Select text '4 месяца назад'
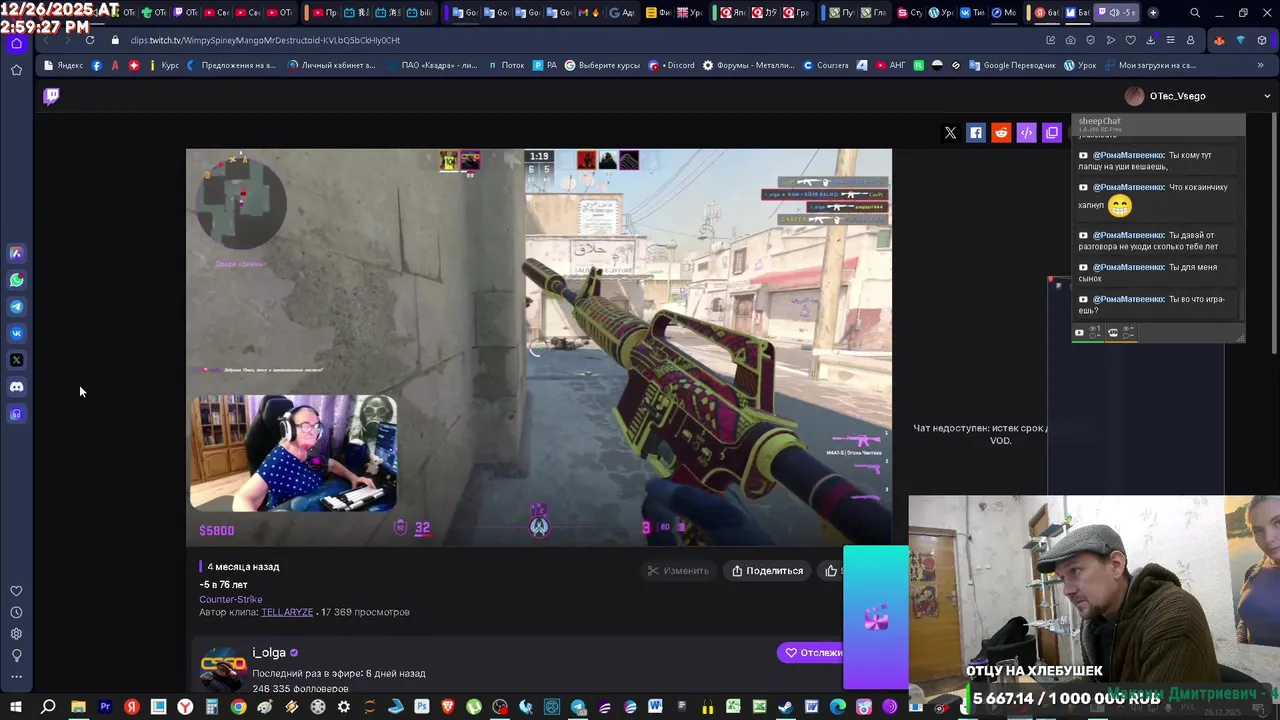The width and height of the screenshot is (1280, 720). [243, 567]
